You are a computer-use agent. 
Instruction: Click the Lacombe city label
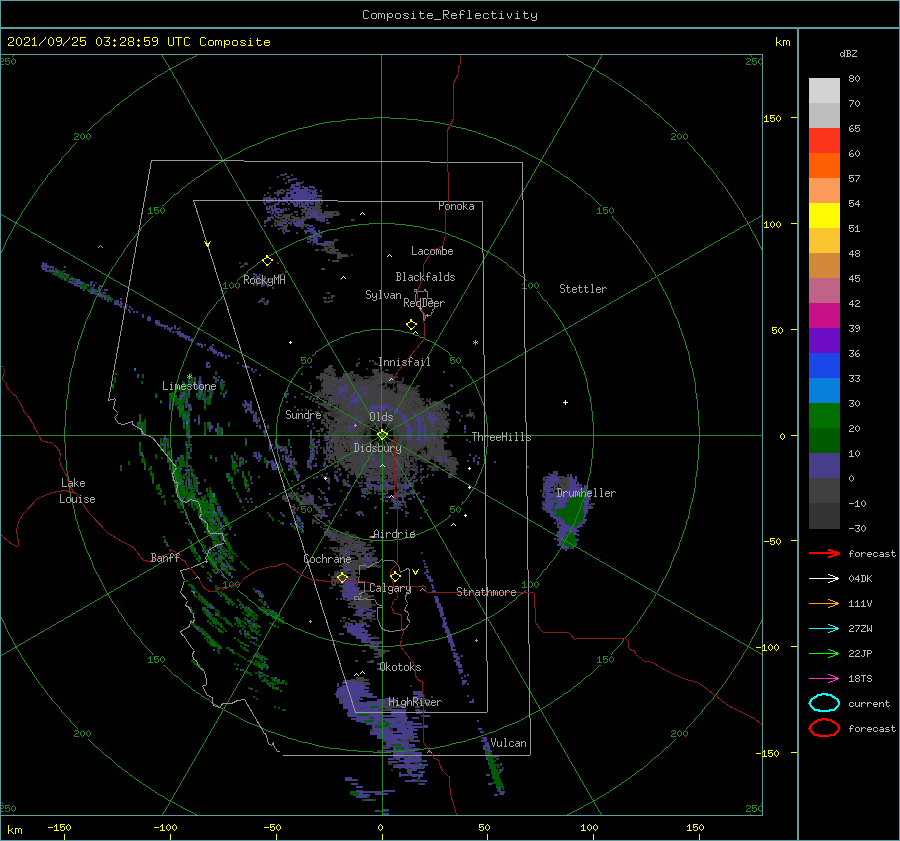click(432, 251)
